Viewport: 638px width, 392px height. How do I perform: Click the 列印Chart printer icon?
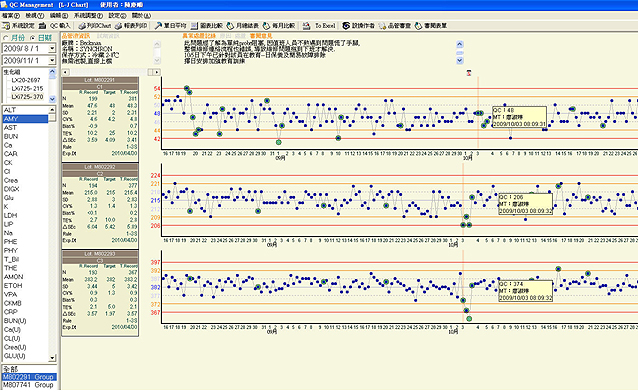(x=82, y=26)
